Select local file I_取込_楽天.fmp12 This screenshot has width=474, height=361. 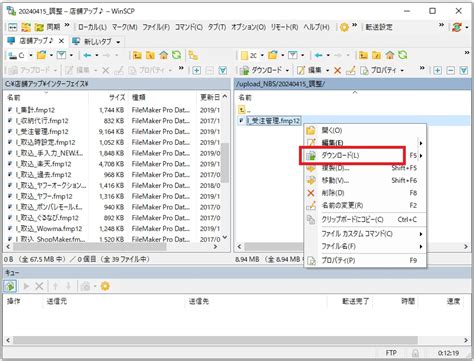[x=43, y=164]
